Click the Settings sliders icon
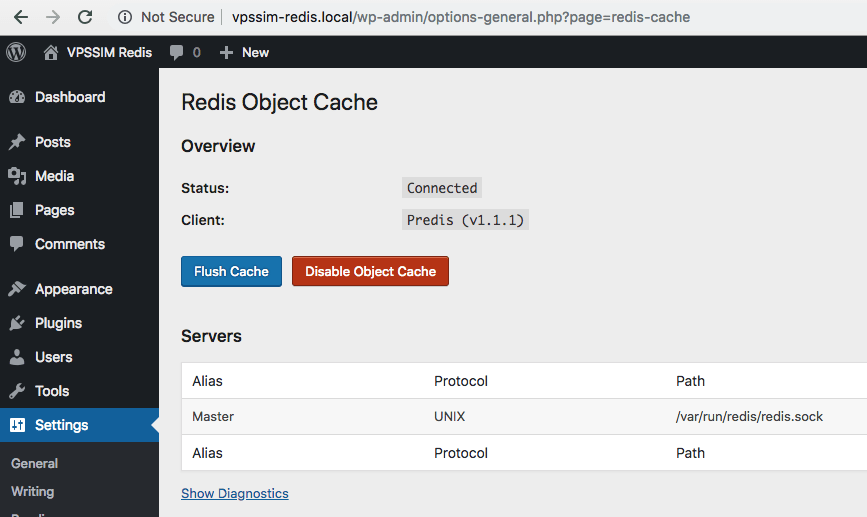The image size is (867, 517). click(17, 425)
